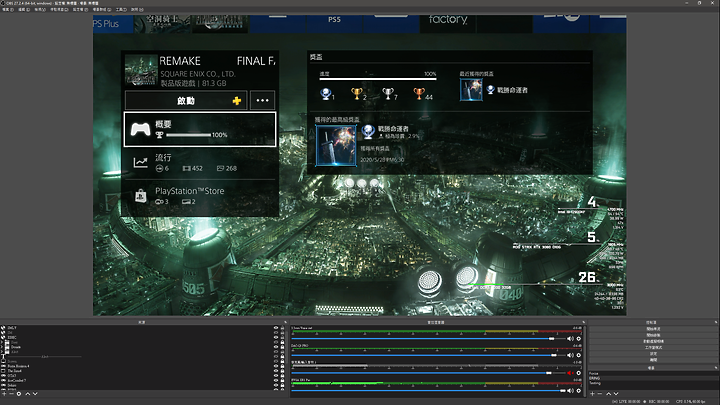Click the 流行 tile in preview

click(200, 163)
